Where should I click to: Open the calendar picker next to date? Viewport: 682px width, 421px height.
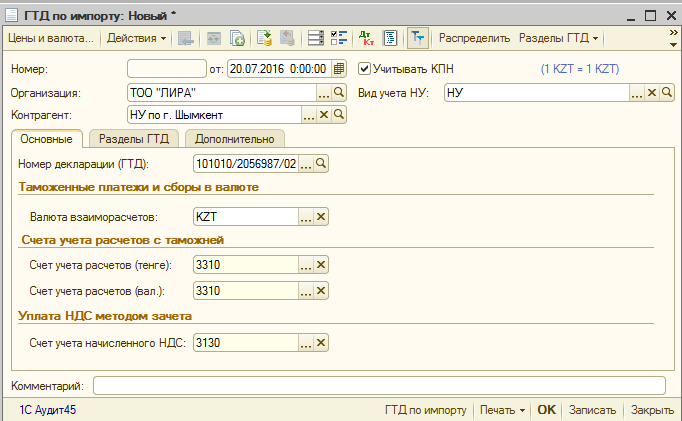338,69
